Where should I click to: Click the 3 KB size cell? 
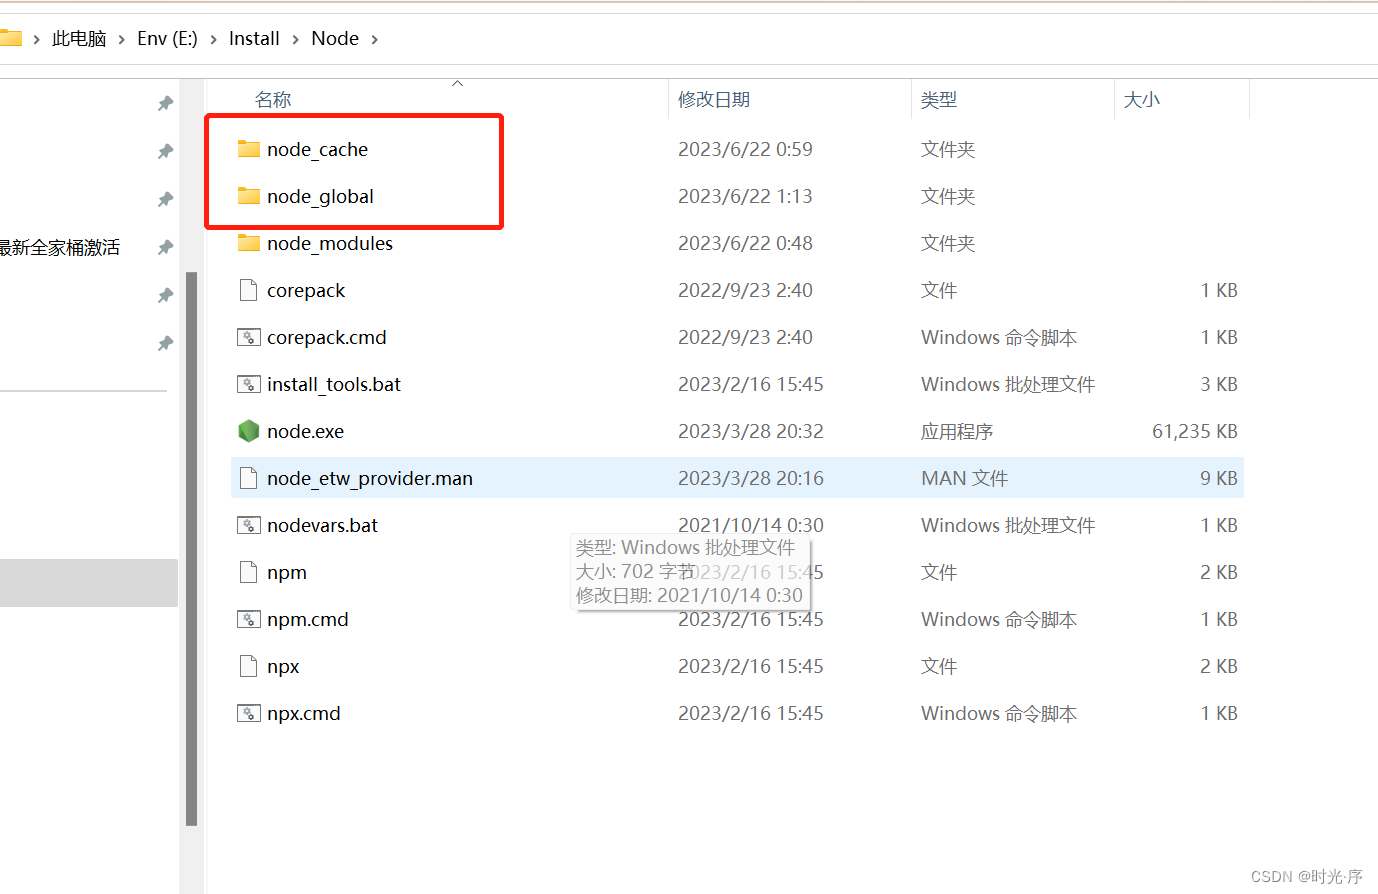tap(1219, 384)
